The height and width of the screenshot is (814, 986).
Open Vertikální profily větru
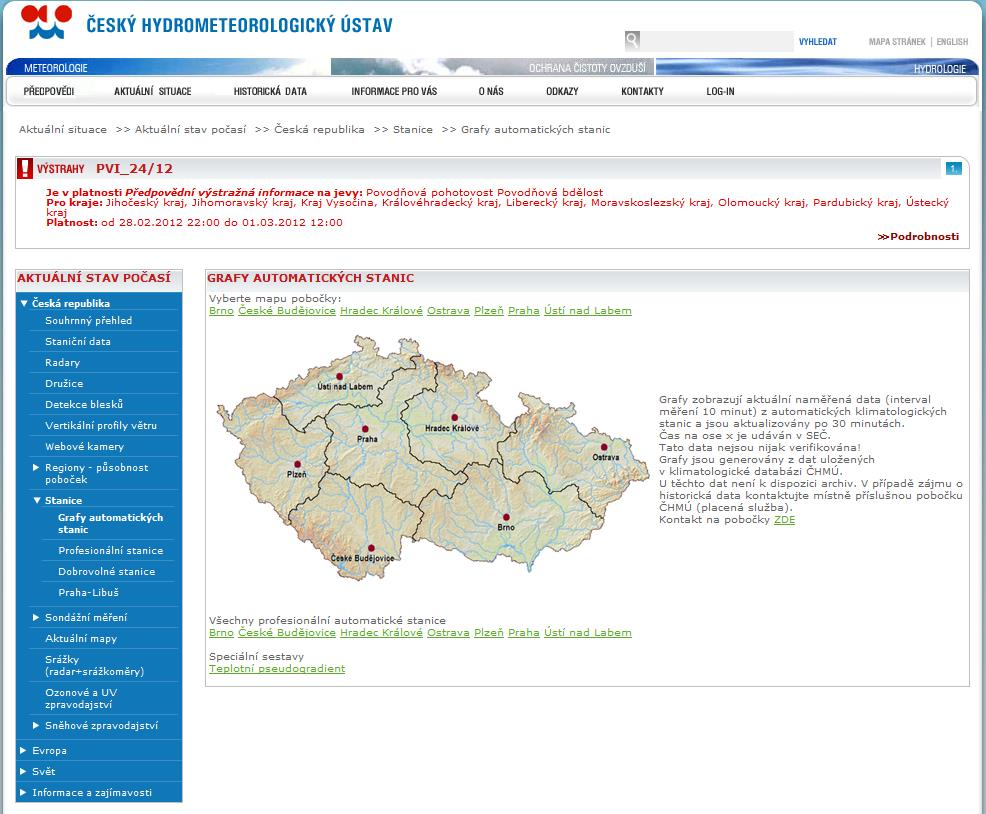pyautogui.click(x=101, y=426)
